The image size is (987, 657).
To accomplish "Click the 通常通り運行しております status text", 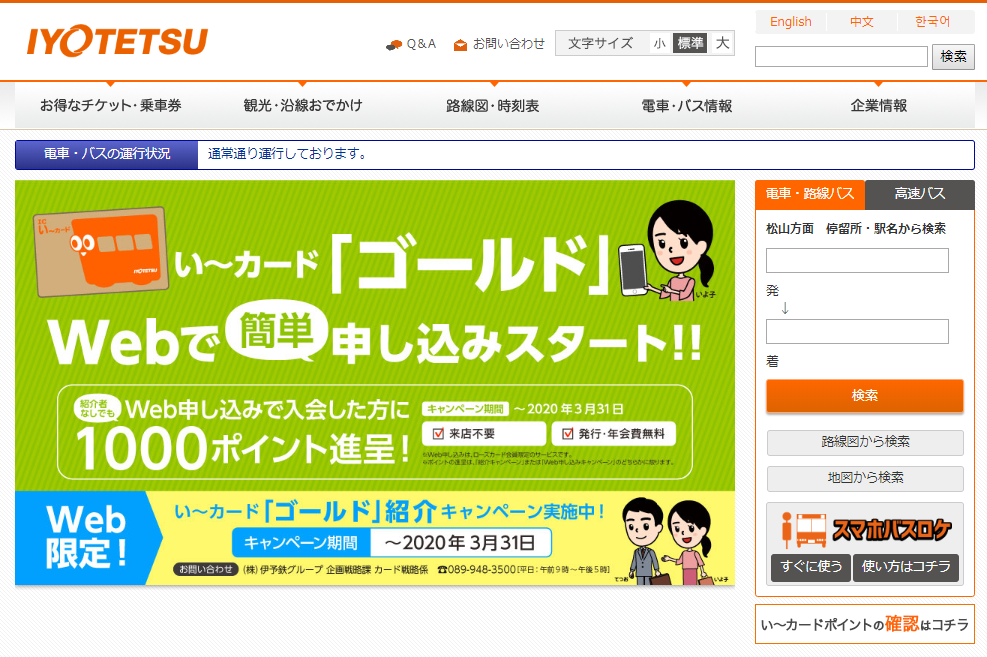I will pos(287,154).
